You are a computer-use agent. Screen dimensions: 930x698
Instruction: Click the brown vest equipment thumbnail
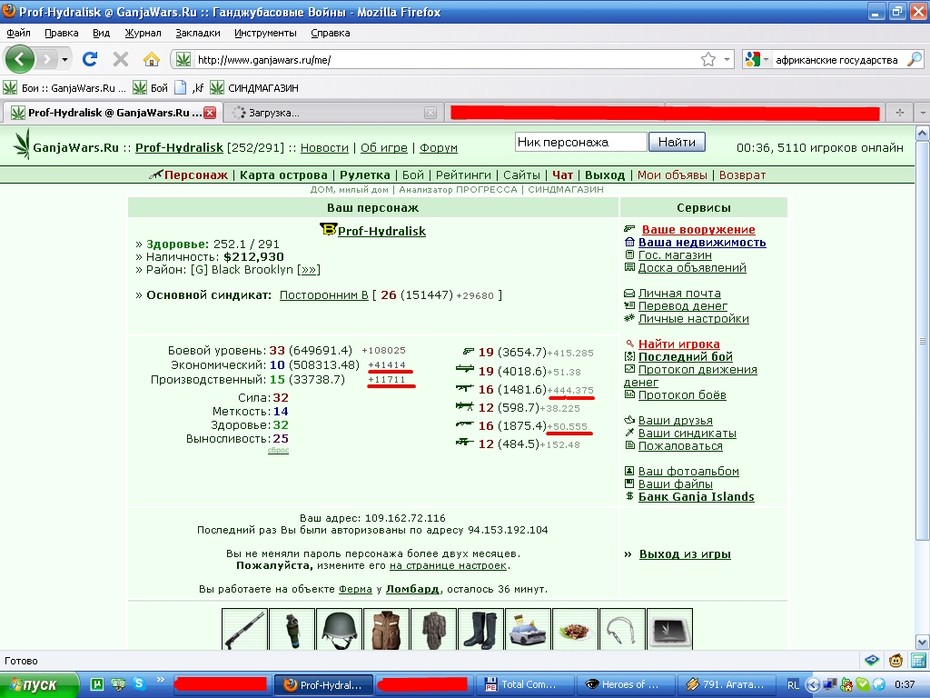pos(386,629)
